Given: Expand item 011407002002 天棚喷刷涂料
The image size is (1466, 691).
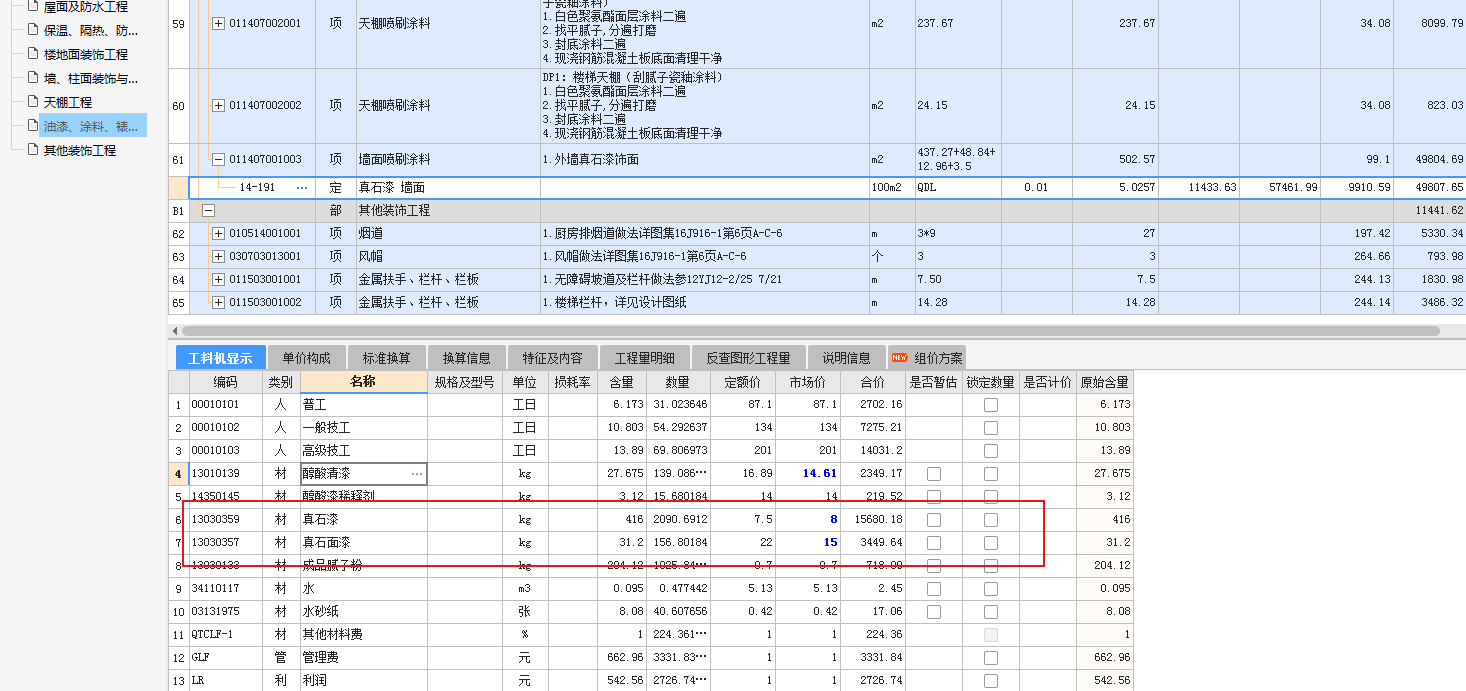Looking at the screenshot, I should pyautogui.click(x=219, y=105).
